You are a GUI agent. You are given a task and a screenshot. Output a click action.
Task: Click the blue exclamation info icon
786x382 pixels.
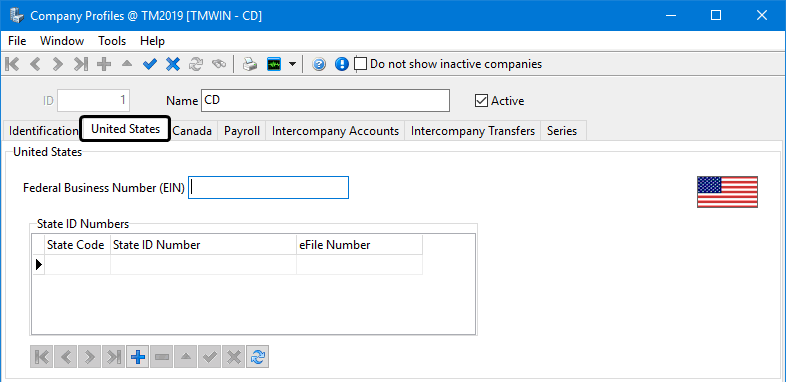(342, 64)
